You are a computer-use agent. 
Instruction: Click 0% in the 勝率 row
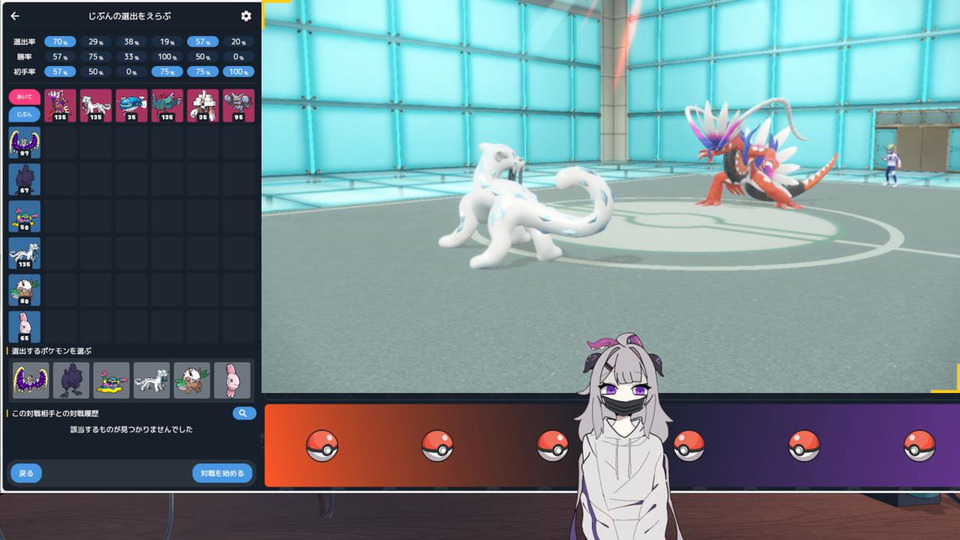(238, 56)
